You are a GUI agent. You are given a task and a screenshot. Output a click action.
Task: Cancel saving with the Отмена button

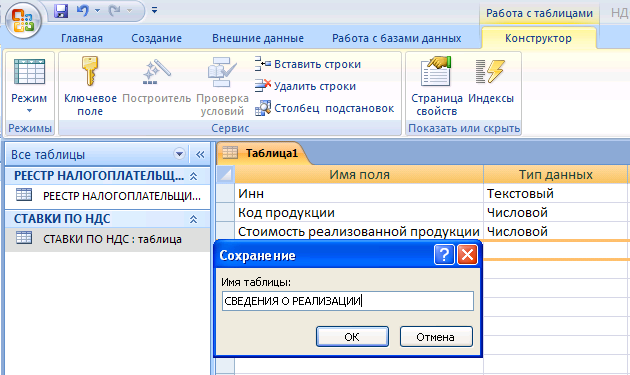(436, 336)
